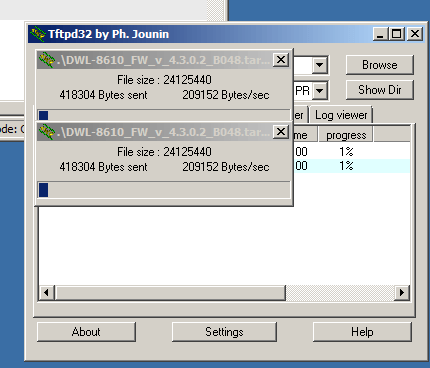Screen dimensions: 430x368
Task: Click the progress column header
Action: (346, 135)
